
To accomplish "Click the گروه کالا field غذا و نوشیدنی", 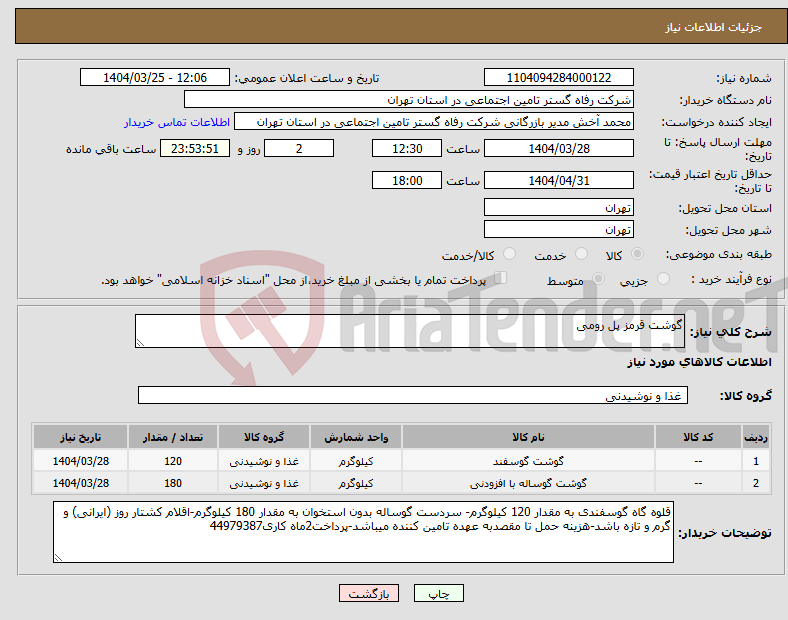I will pyautogui.click(x=413, y=395).
